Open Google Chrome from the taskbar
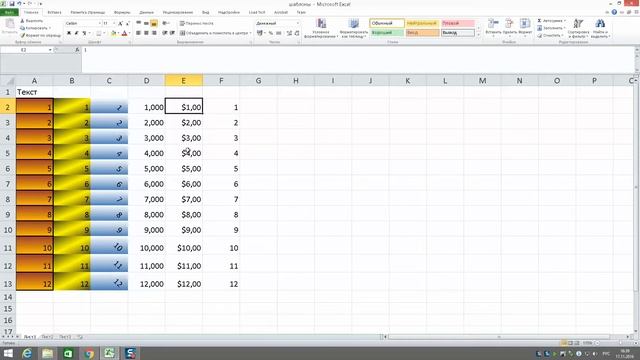640x360 pixels. [x=89, y=353]
